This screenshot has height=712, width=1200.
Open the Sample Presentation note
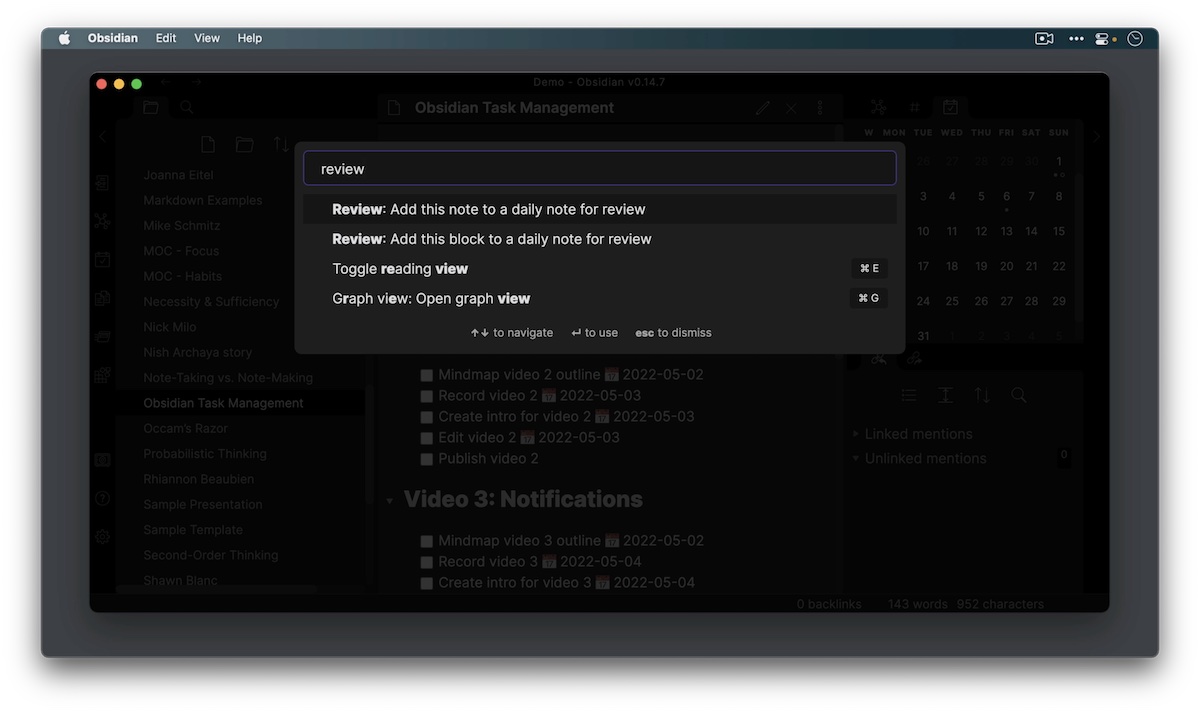203,505
